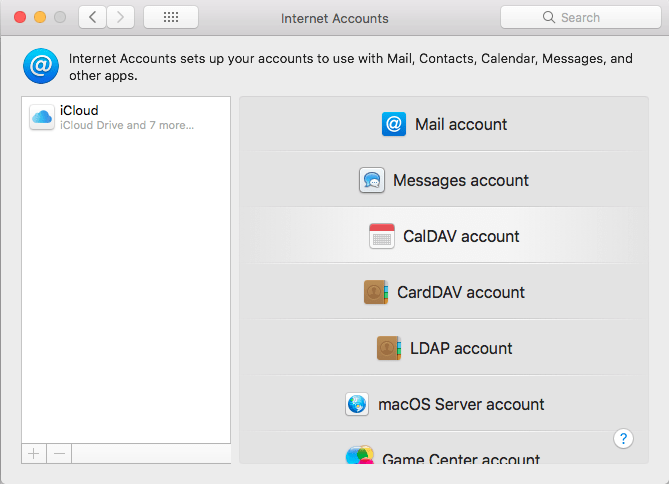Click the Game Center colored bubbles icon
The width and height of the screenshot is (669, 484).
click(x=360, y=455)
